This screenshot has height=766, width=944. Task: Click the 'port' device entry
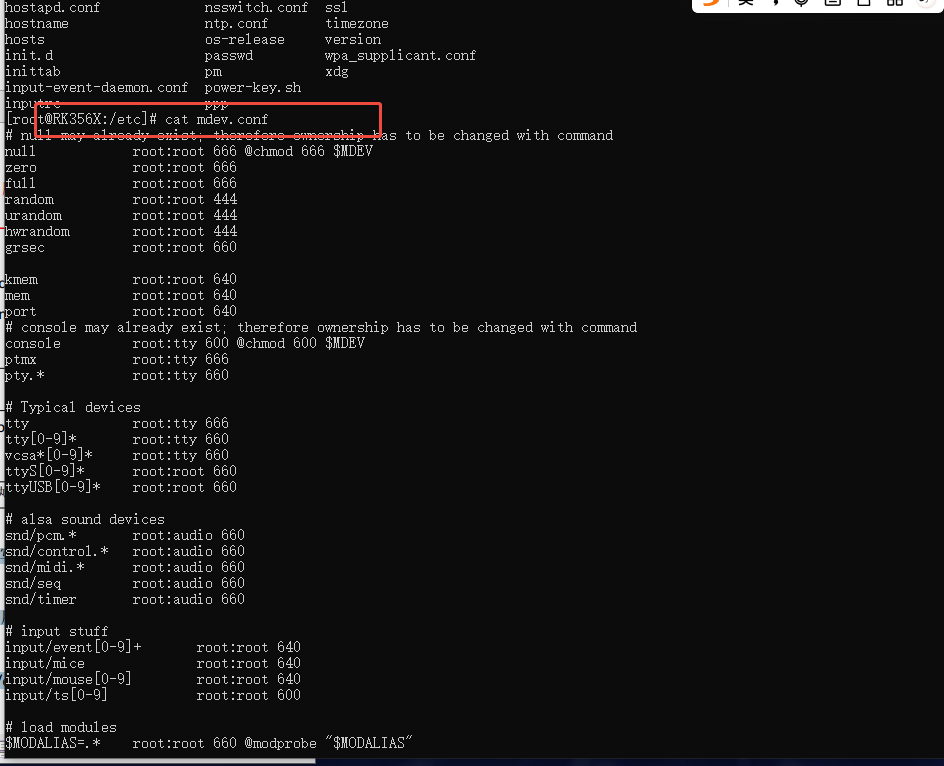pyautogui.click(x=20, y=311)
